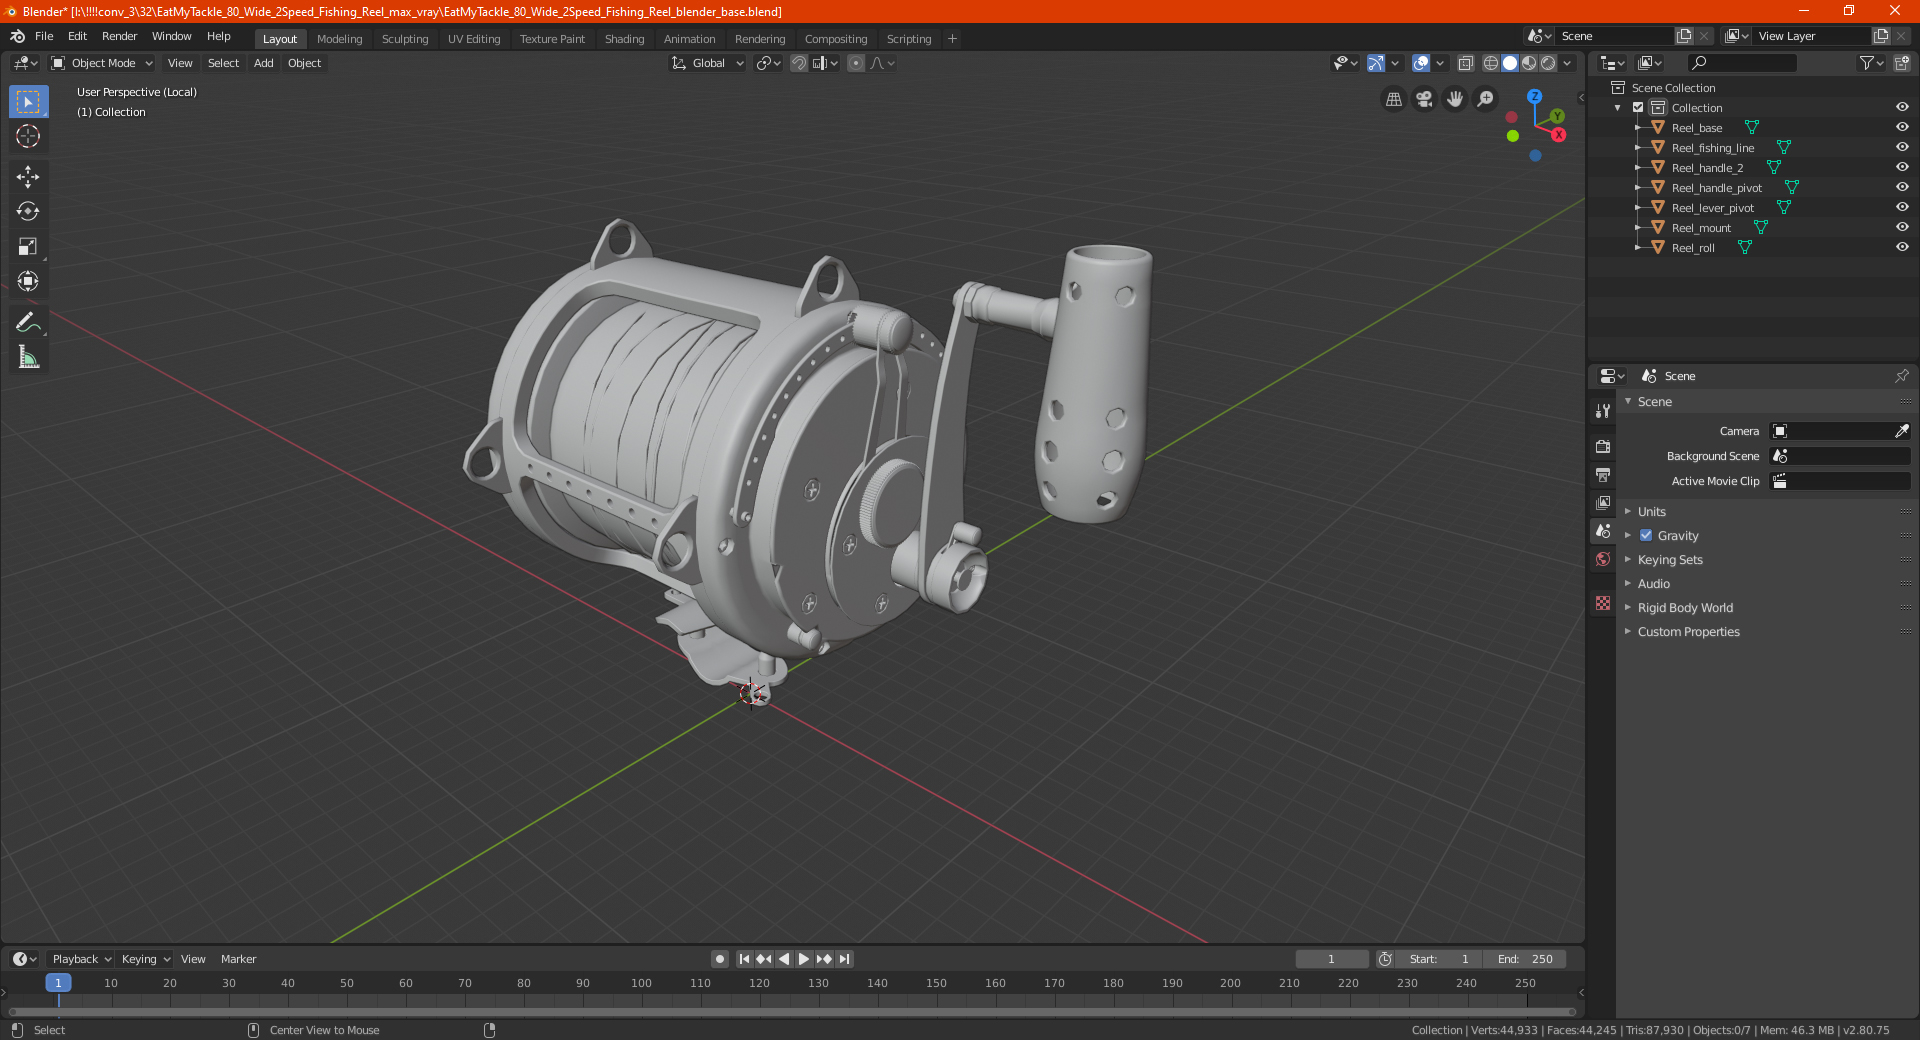
Task: Open the View Layer properties tab
Action: tap(1603, 502)
